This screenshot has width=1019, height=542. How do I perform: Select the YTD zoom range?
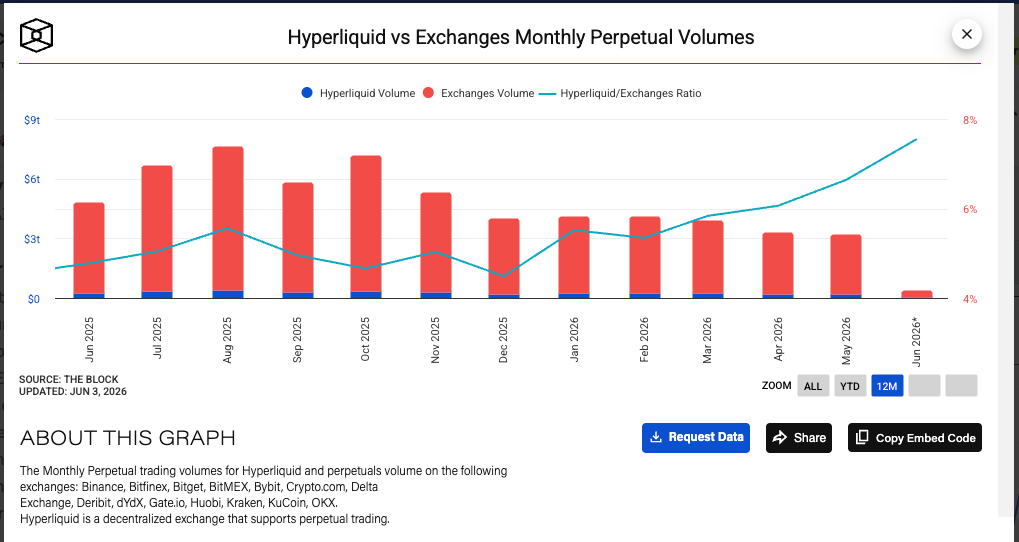(849, 386)
